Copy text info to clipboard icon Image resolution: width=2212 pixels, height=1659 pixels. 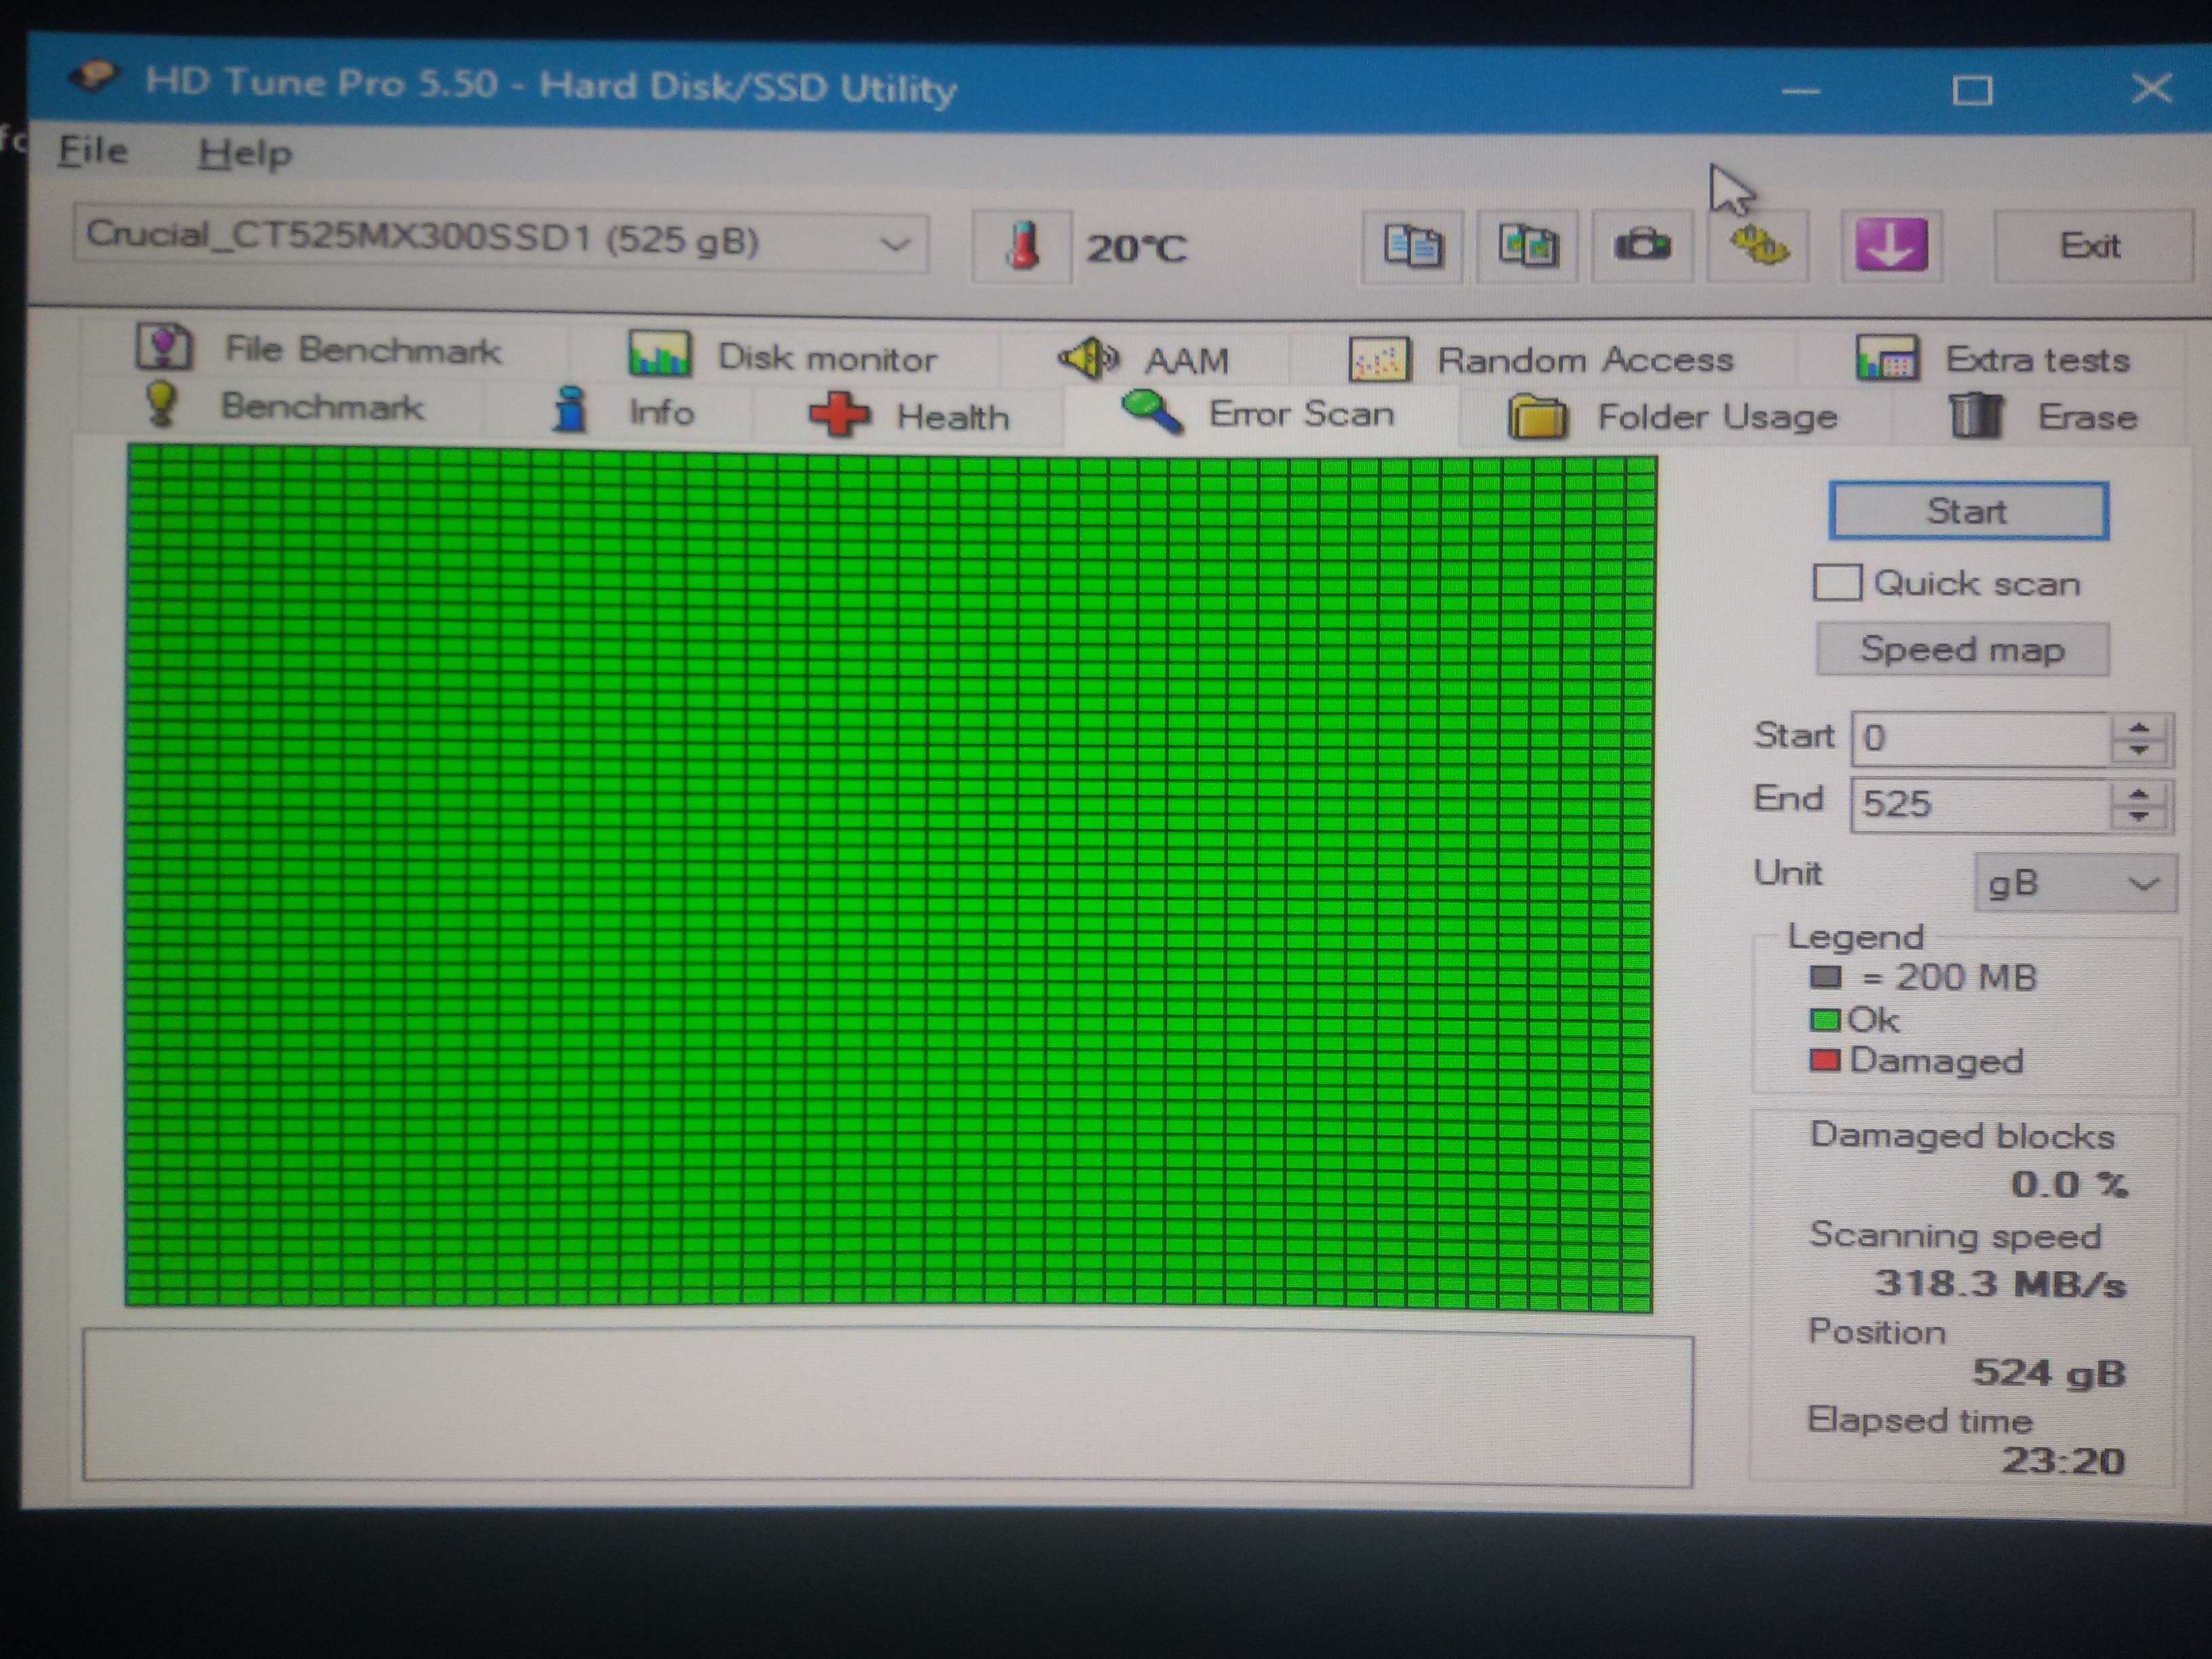[1413, 245]
